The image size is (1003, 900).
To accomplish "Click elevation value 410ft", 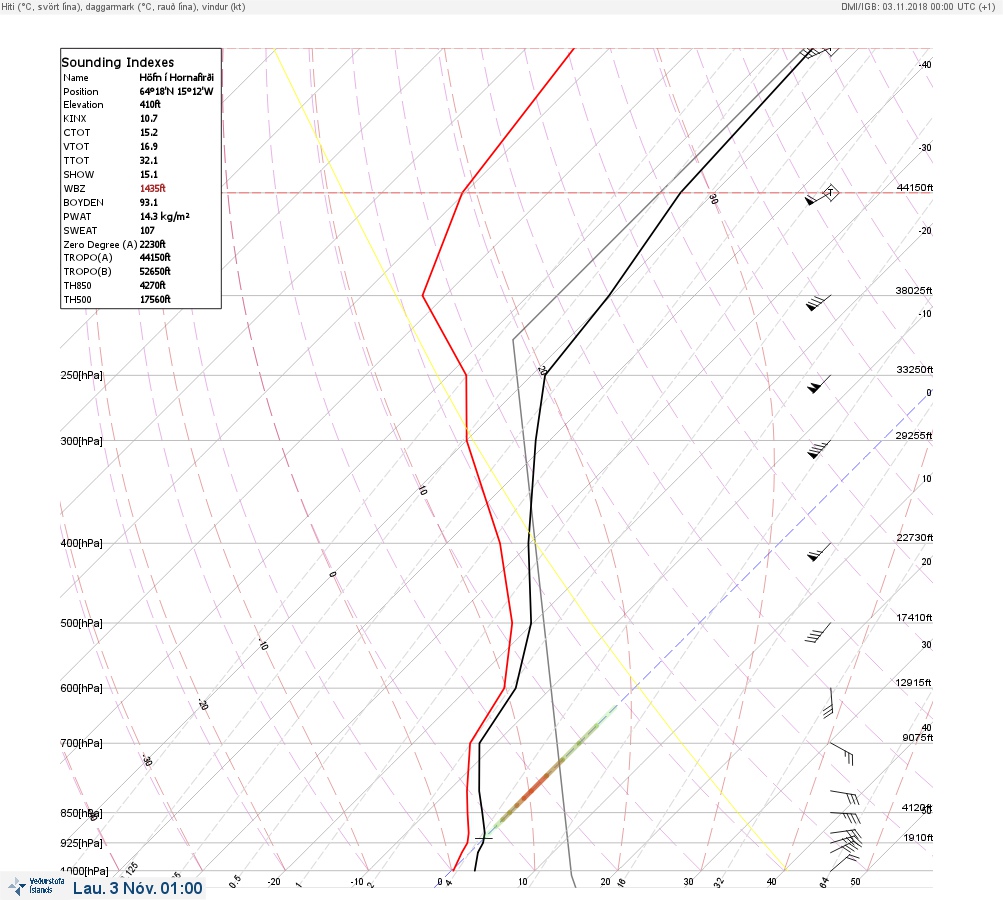I will click(150, 104).
